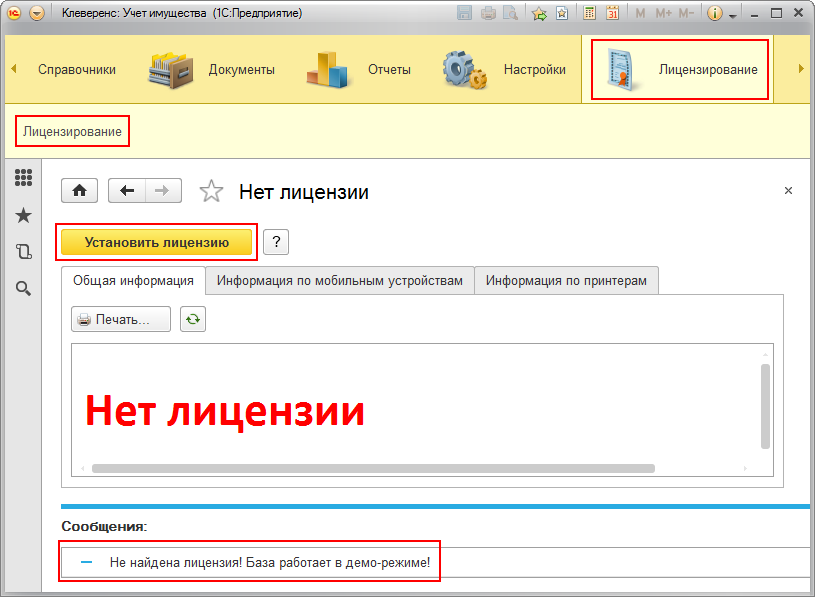Click the Print preview icon

(x=511, y=13)
